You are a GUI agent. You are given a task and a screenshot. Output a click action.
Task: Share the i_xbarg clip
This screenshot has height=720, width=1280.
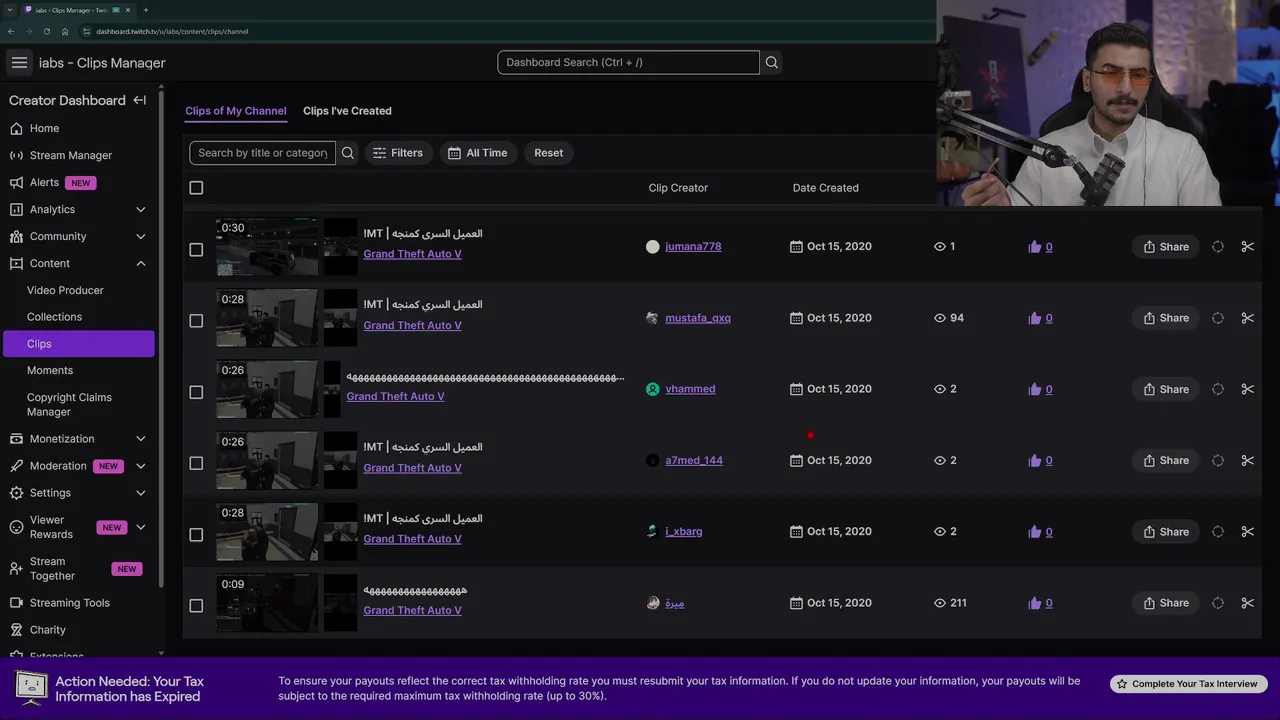tap(1166, 532)
